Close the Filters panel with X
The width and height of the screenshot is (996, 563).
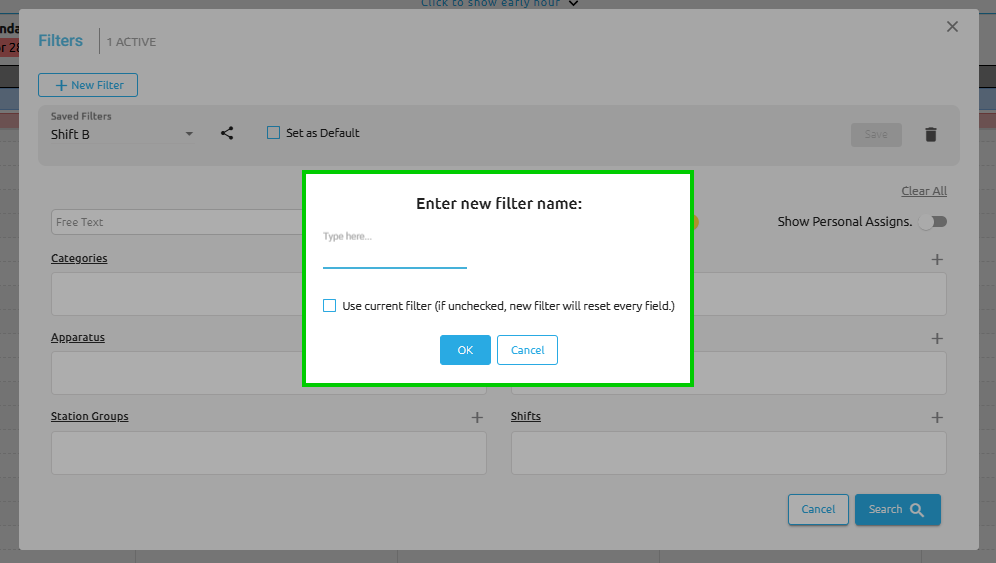[952, 27]
